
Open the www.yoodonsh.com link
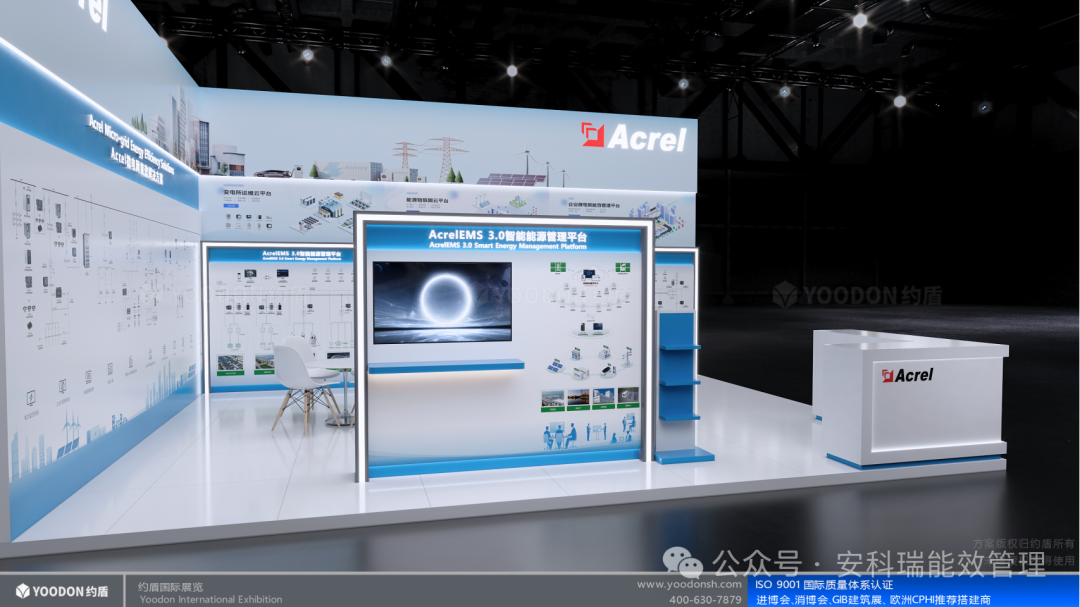pos(689,584)
